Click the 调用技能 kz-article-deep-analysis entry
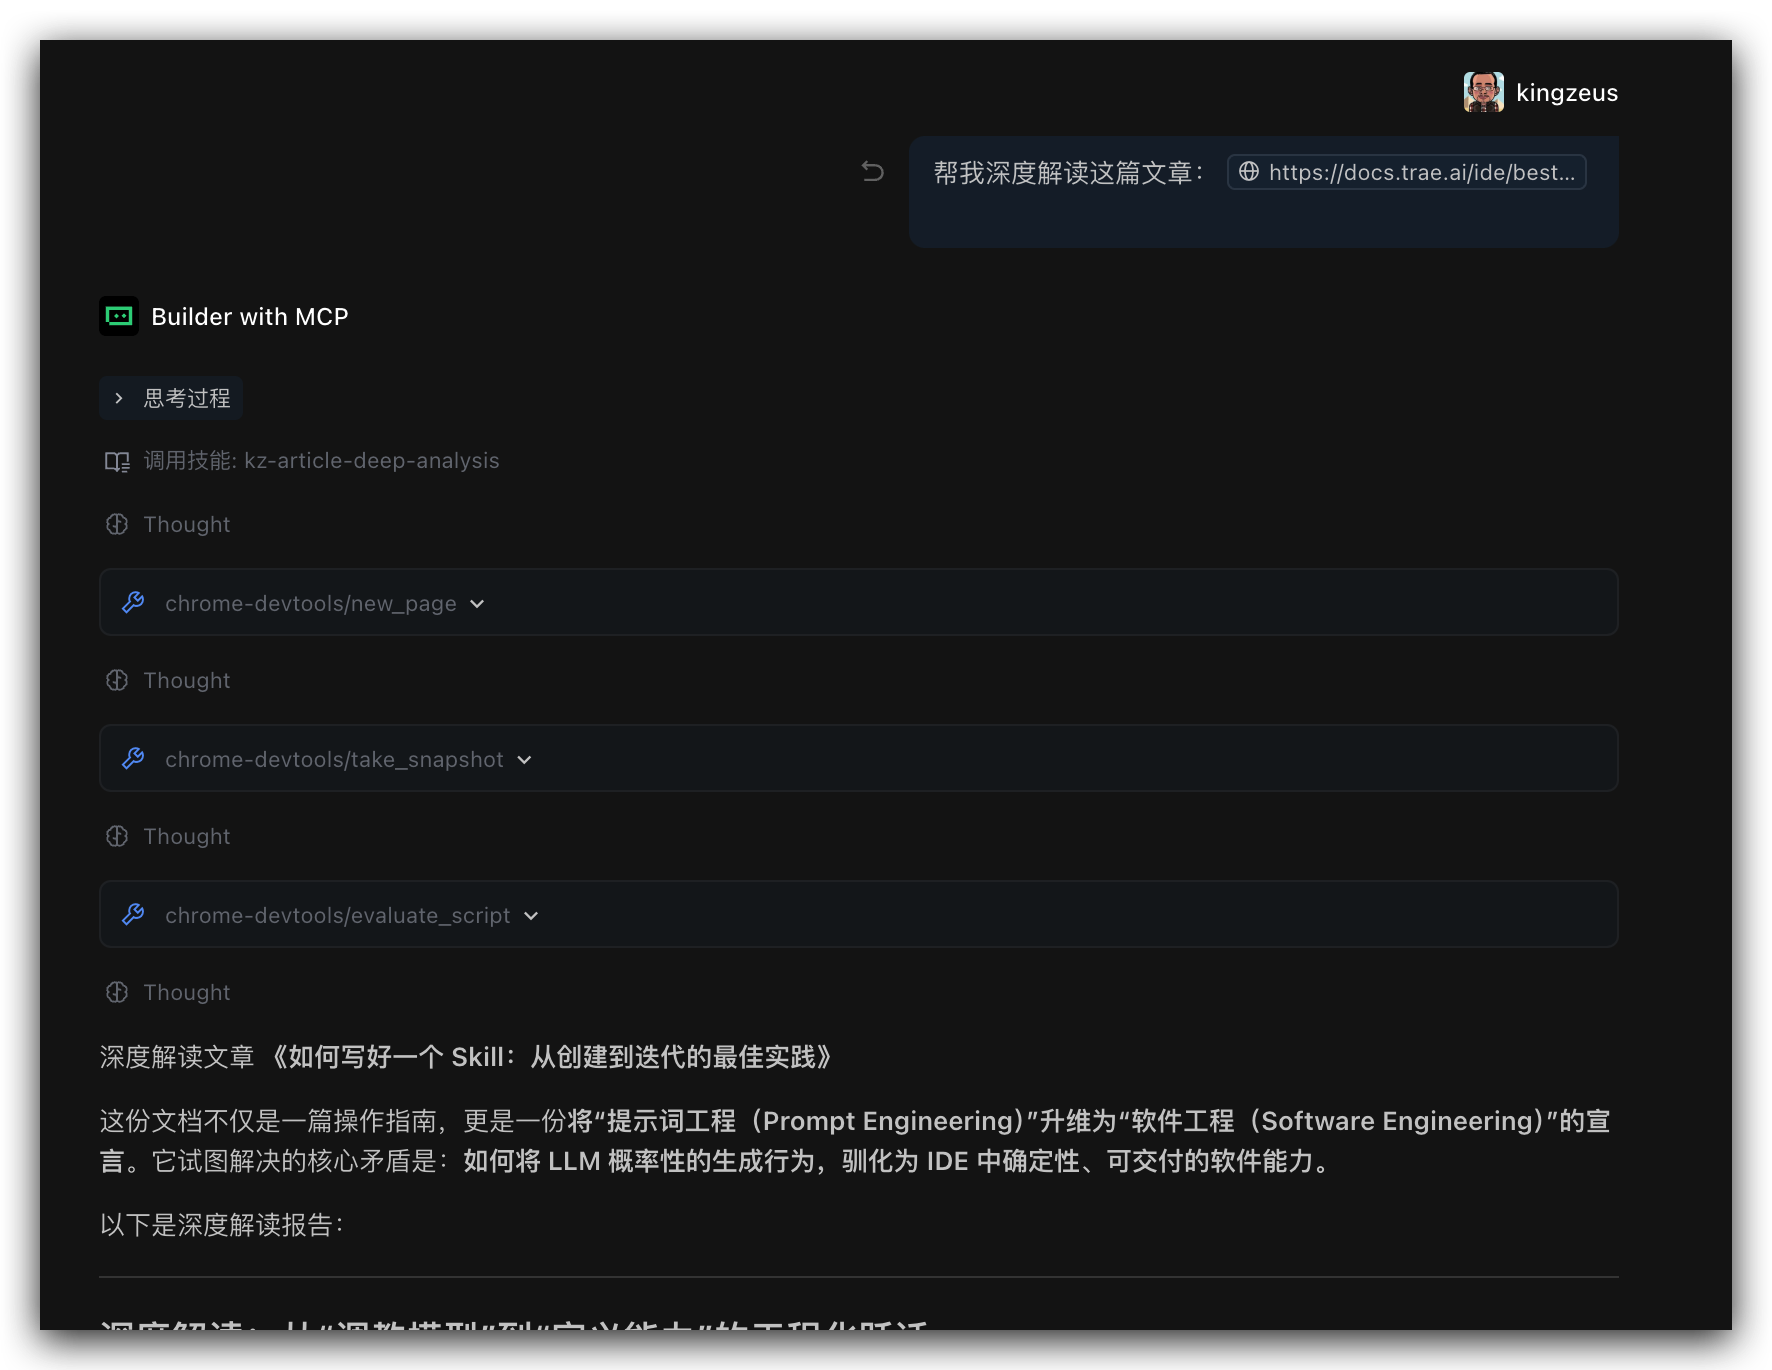The width and height of the screenshot is (1772, 1370). click(320, 461)
